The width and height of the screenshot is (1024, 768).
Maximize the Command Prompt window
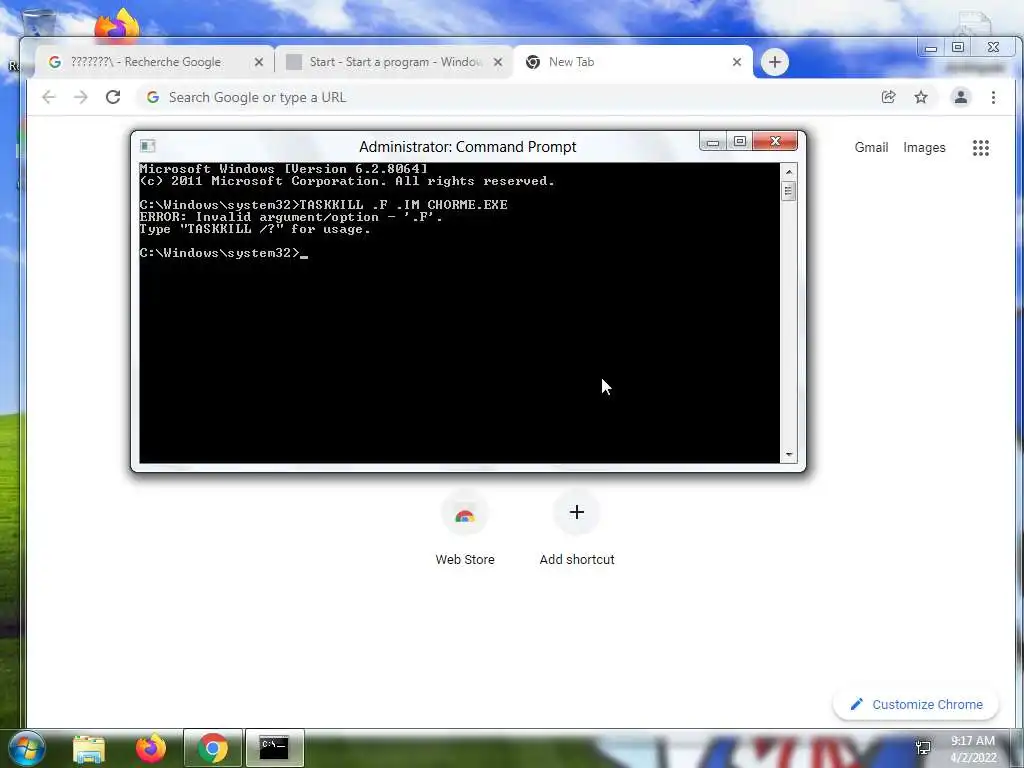(x=739, y=141)
